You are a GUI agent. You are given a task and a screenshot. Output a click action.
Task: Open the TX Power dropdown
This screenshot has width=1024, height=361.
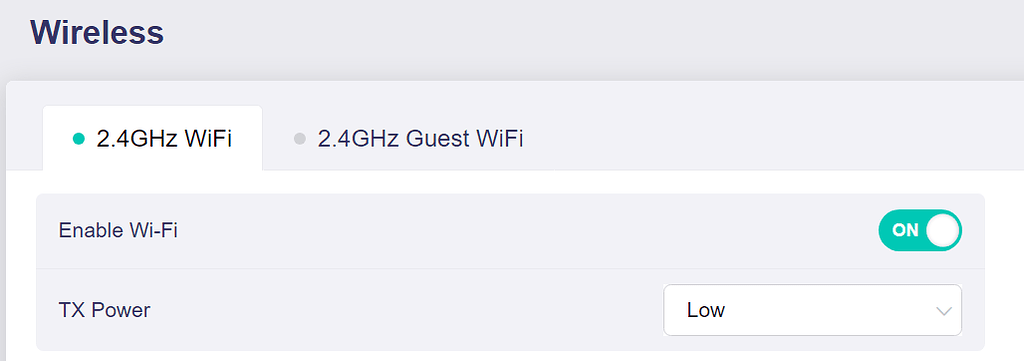[812, 310]
